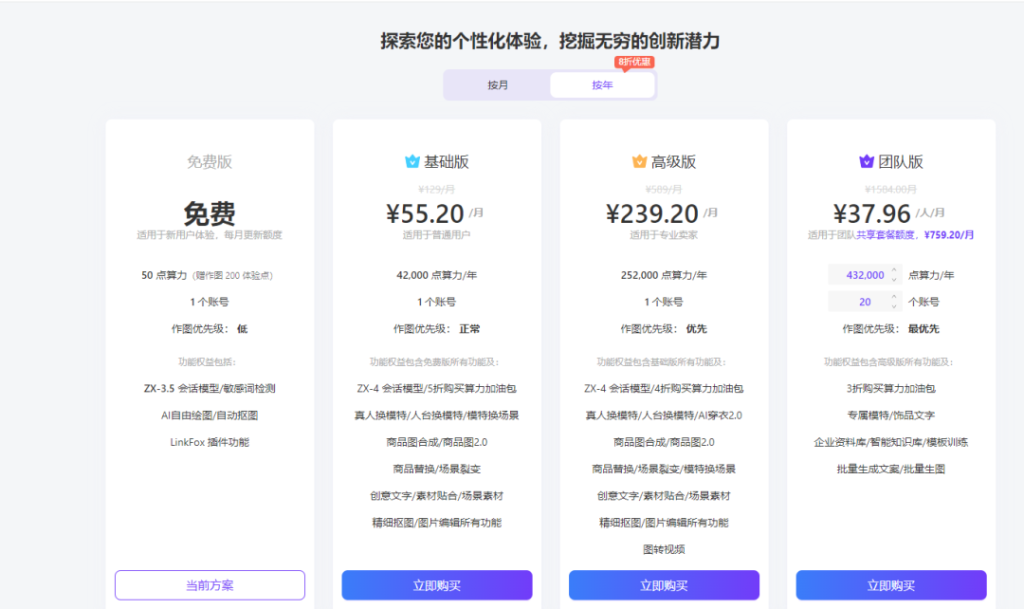Click the 免费版 plan title
The width and height of the screenshot is (1024, 609).
click(210, 162)
